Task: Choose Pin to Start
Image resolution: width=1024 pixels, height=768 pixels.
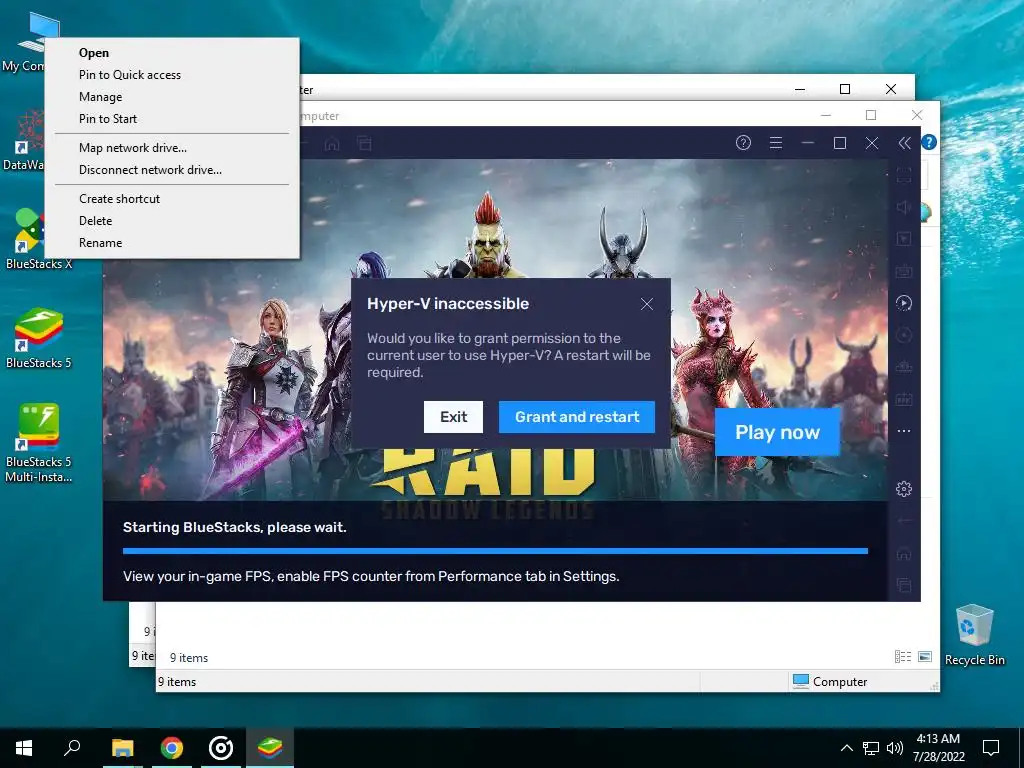Action: [x=172, y=119]
